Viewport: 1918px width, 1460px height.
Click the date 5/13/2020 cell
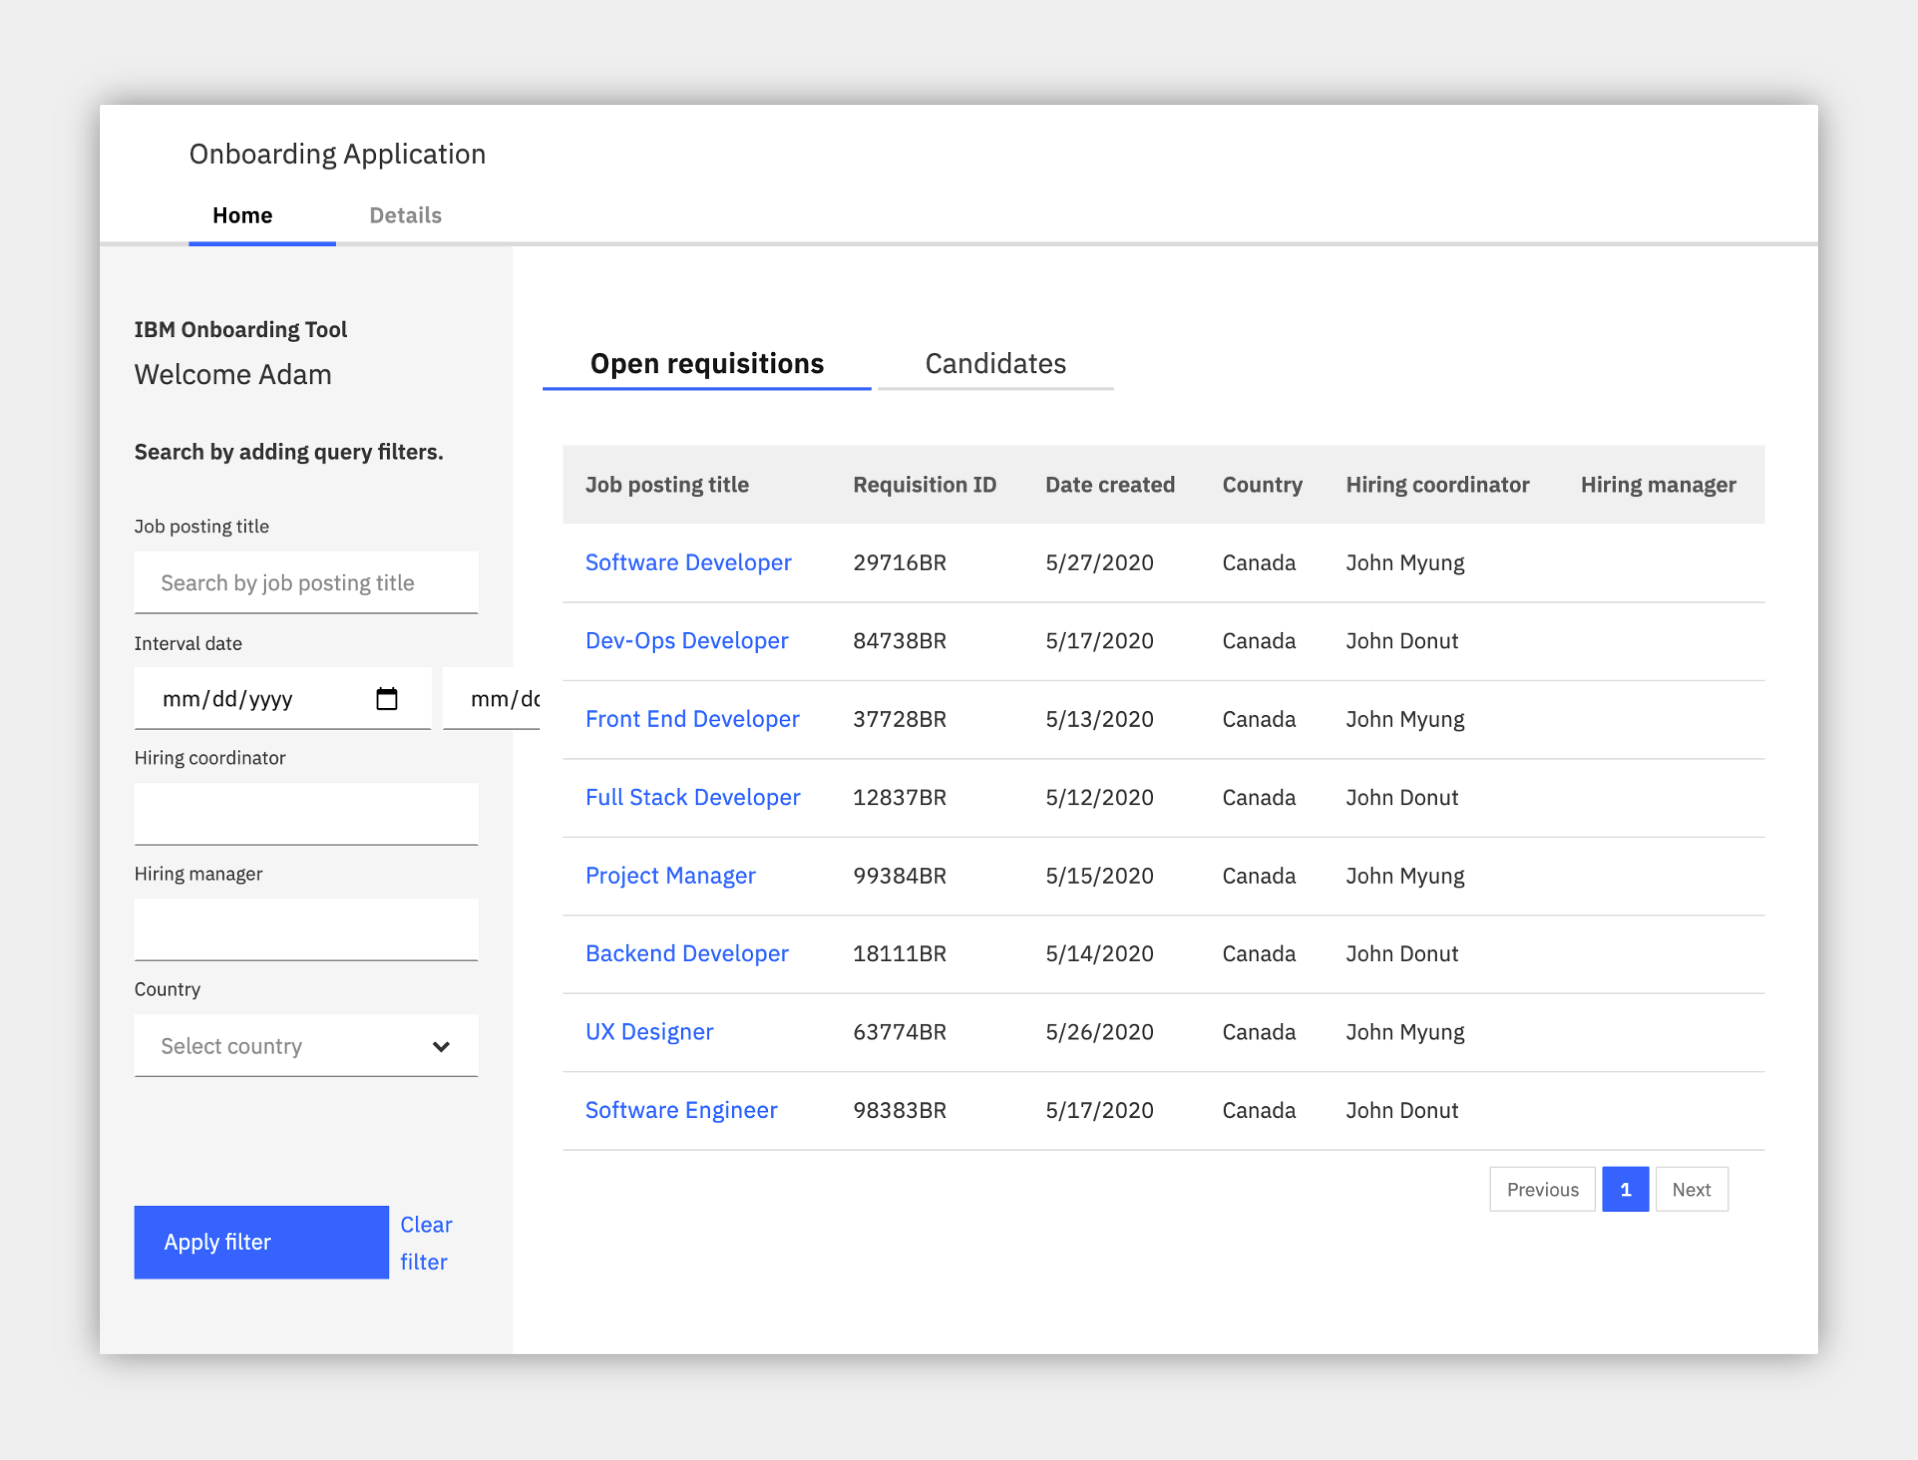tap(1099, 719)
